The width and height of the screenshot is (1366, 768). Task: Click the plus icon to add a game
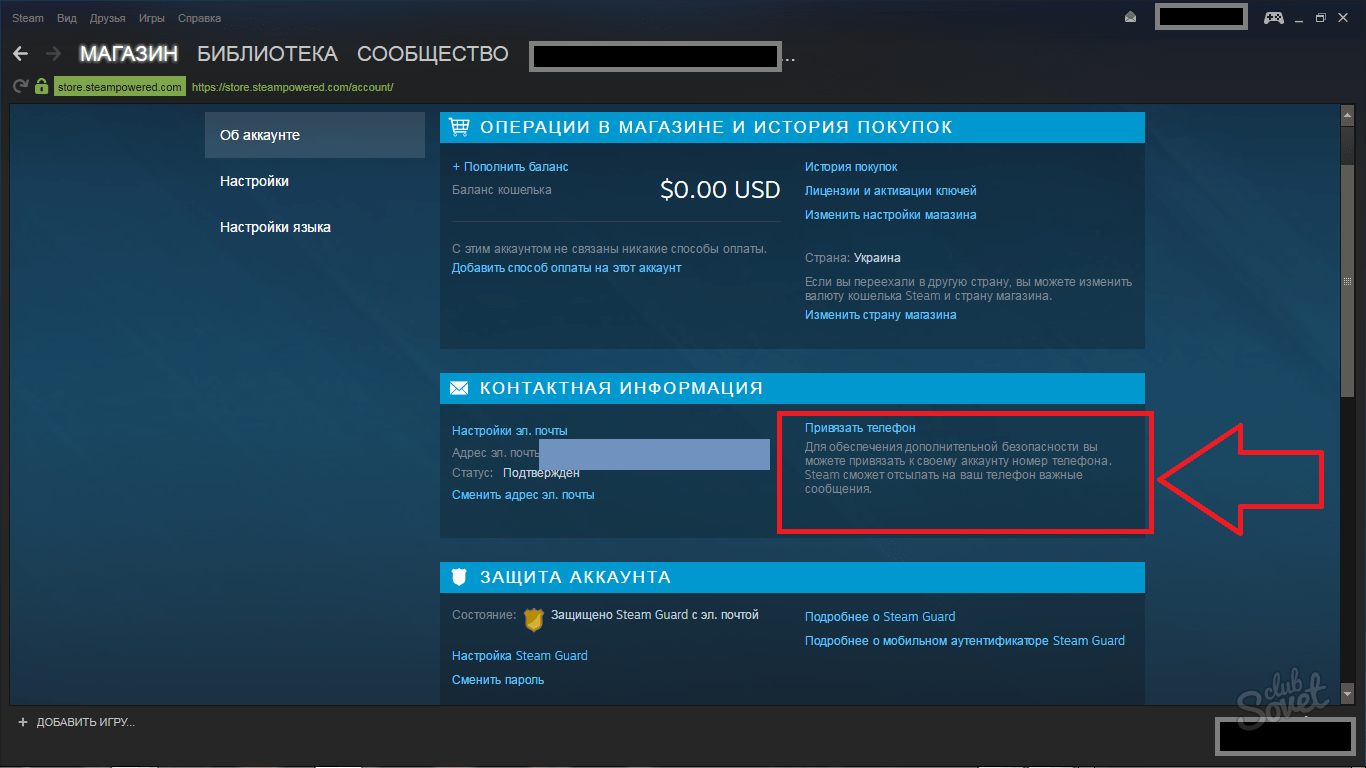pyautogui.click(x=23, y=722)
